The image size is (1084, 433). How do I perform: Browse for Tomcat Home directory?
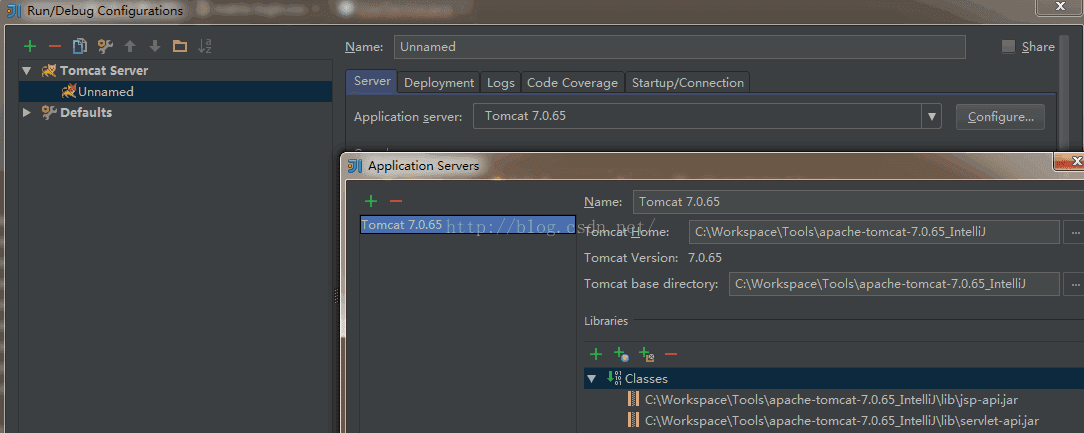coord(1074,232)
